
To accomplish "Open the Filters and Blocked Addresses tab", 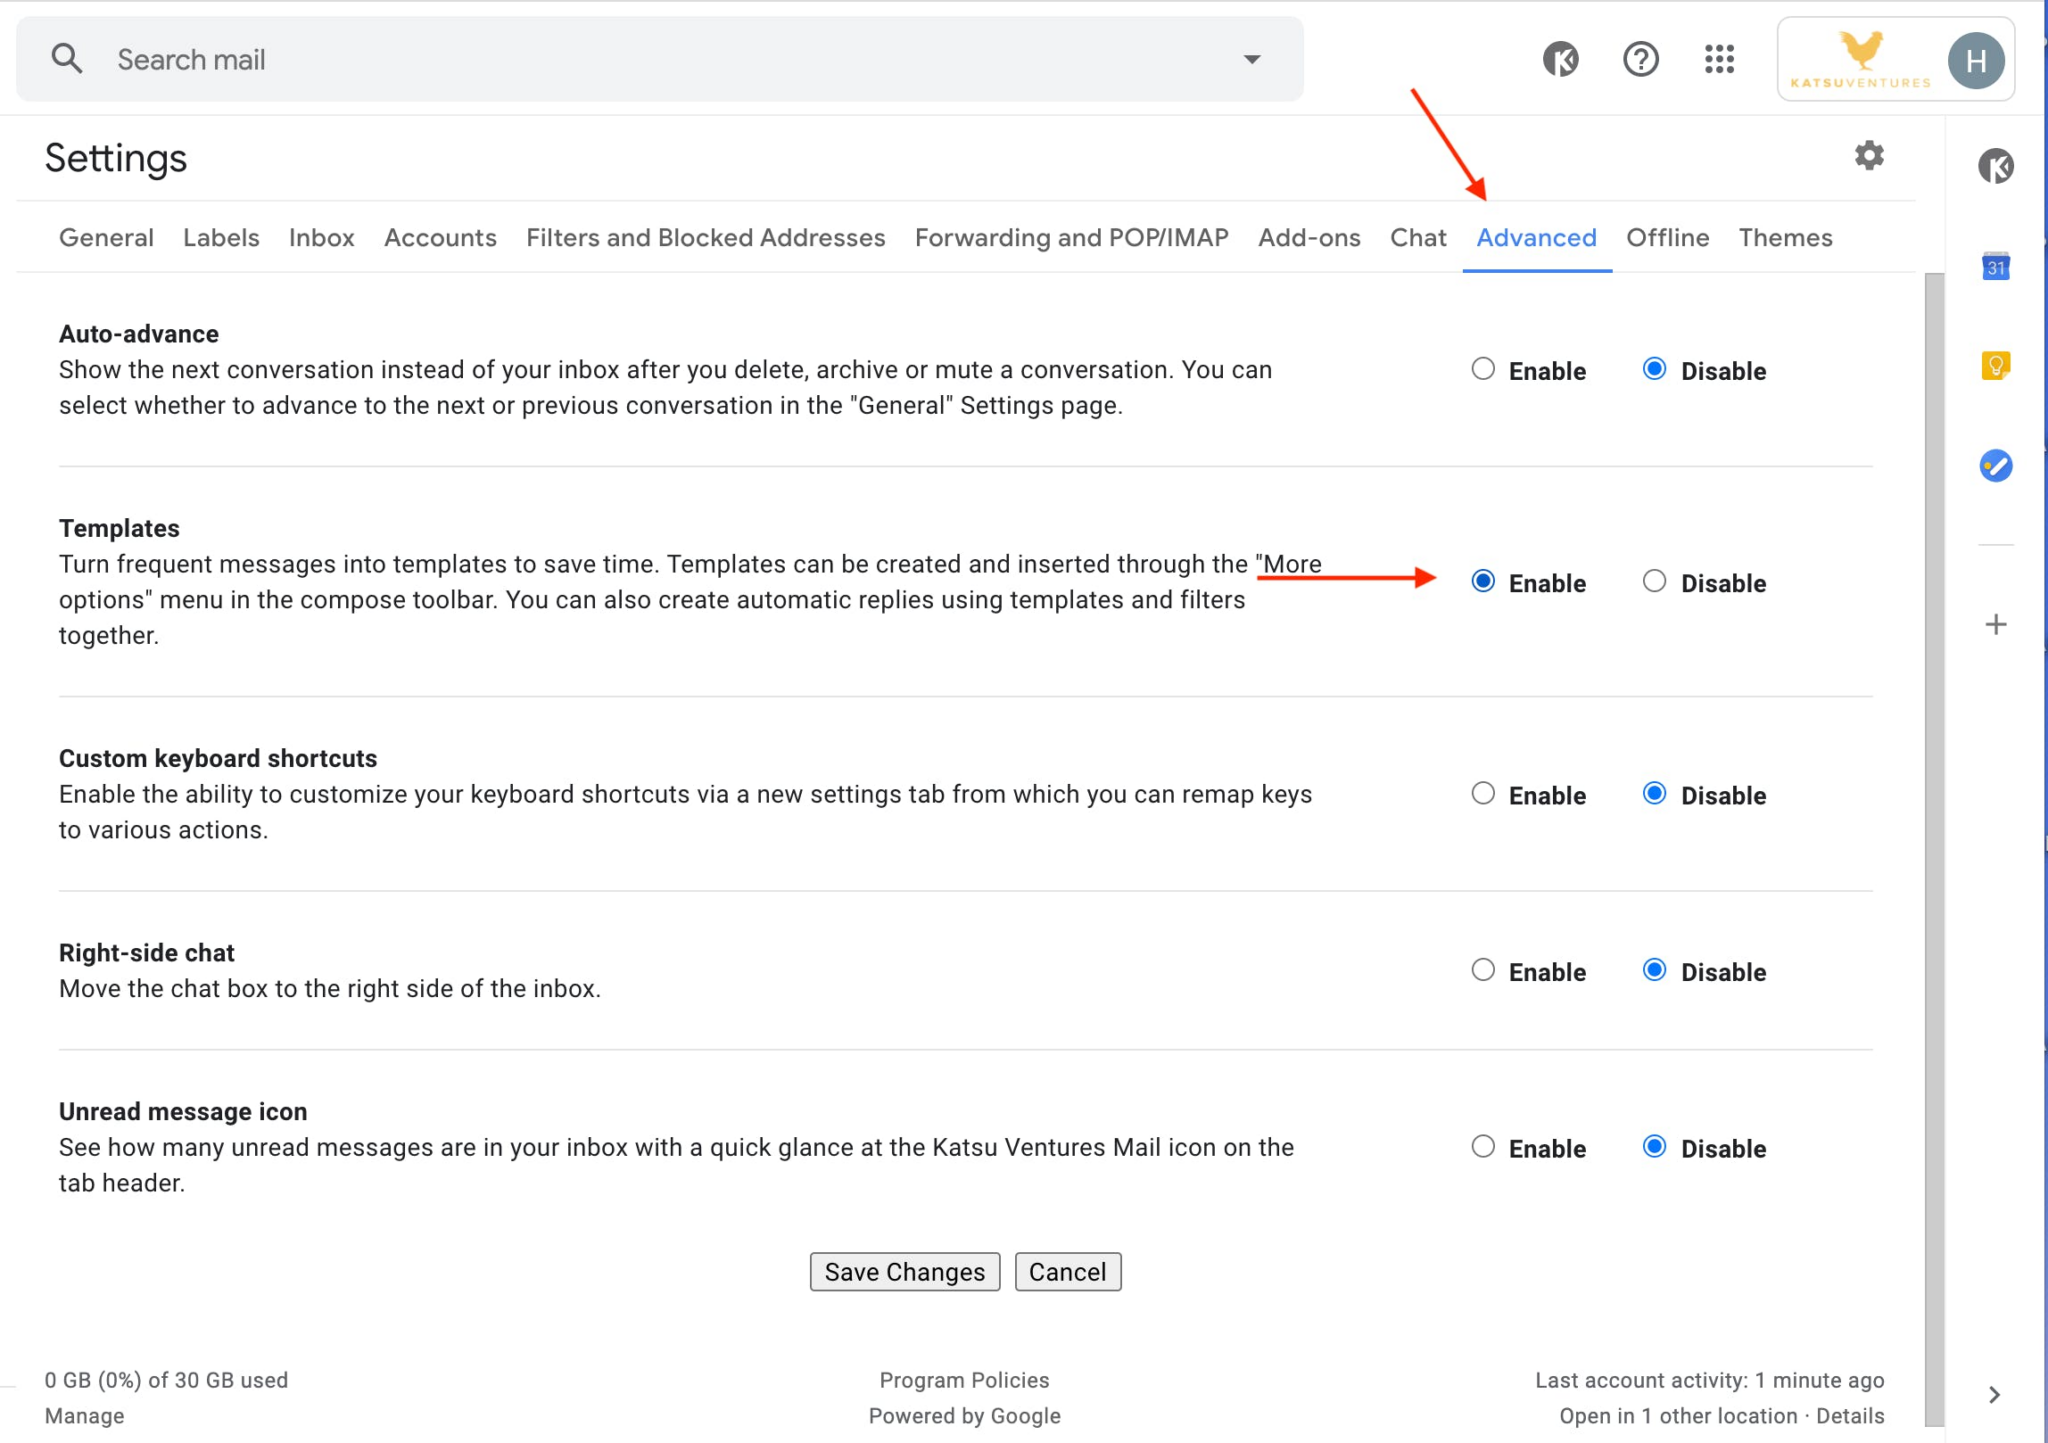I will click(707, 236).
